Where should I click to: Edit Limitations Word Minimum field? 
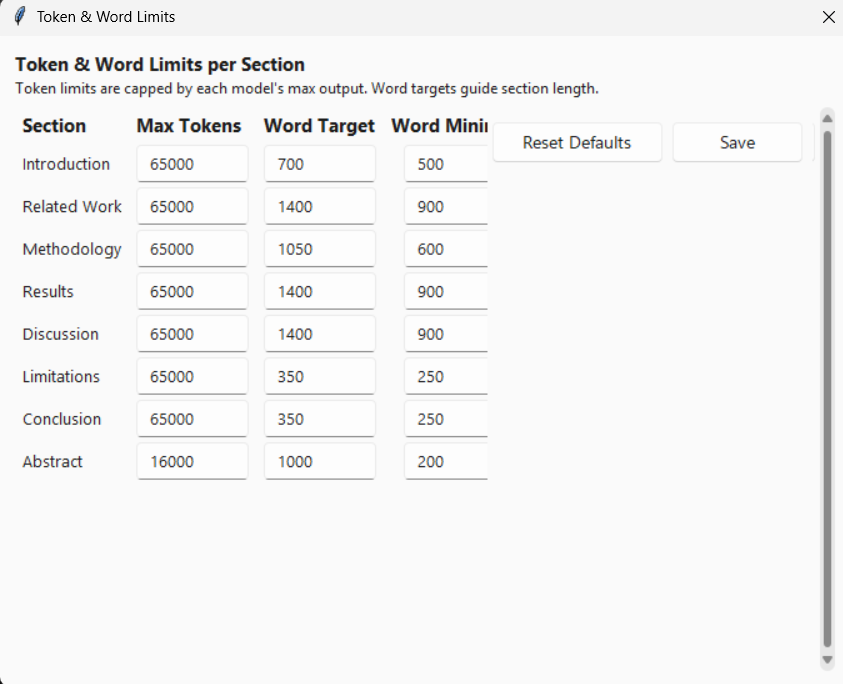pos(446,376)
